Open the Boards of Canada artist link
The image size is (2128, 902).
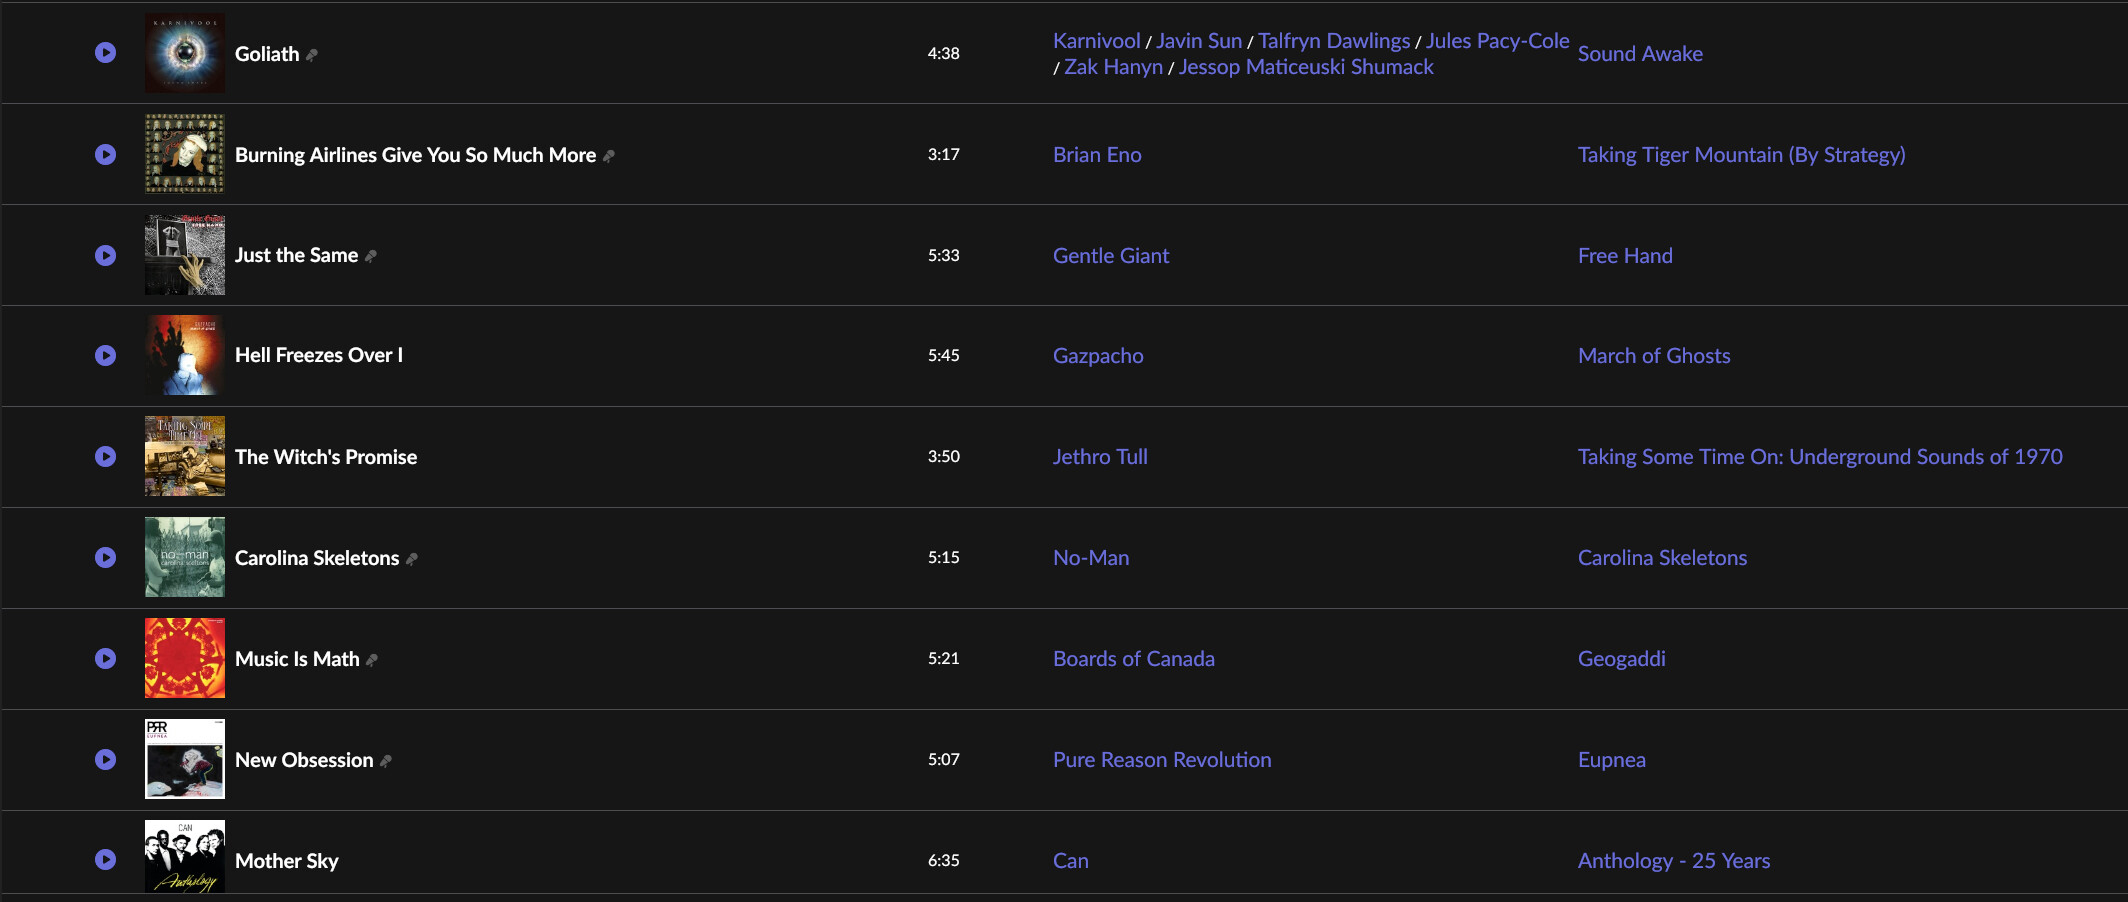[x=1134, y=659]
